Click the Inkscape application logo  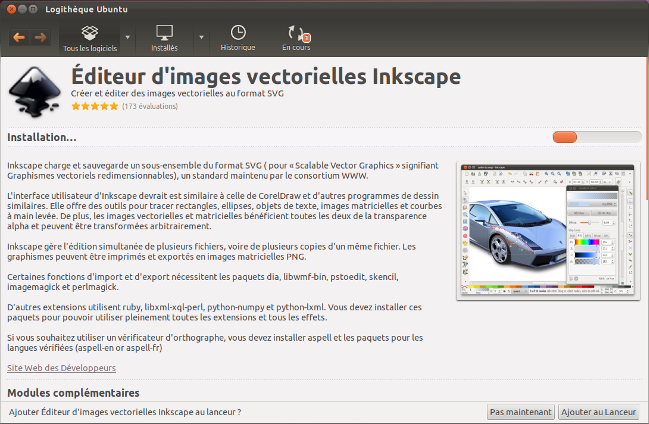pos(34,92)
